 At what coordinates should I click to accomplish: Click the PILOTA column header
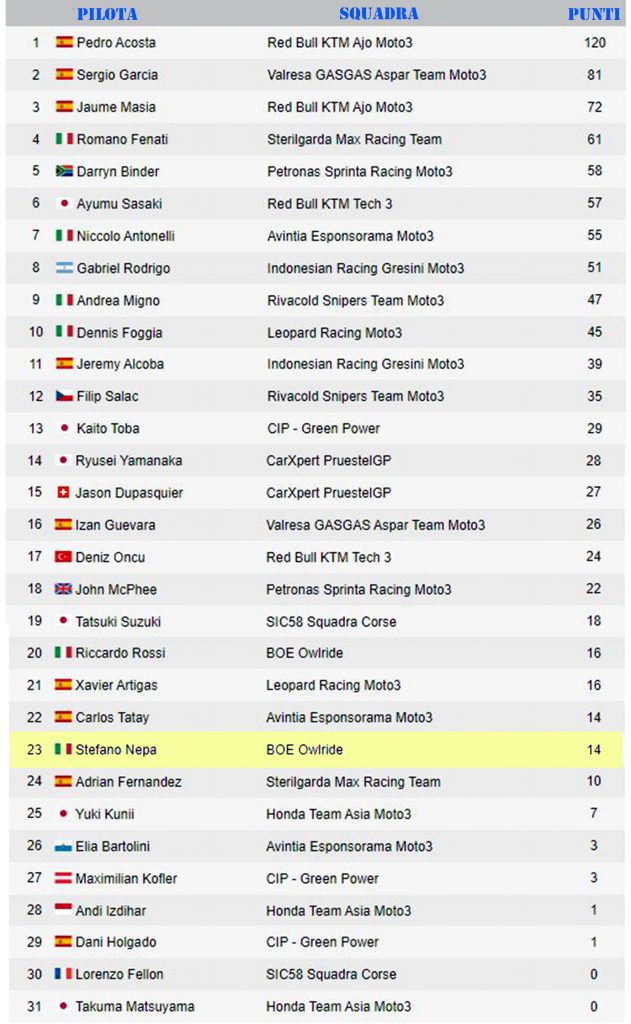107,14
